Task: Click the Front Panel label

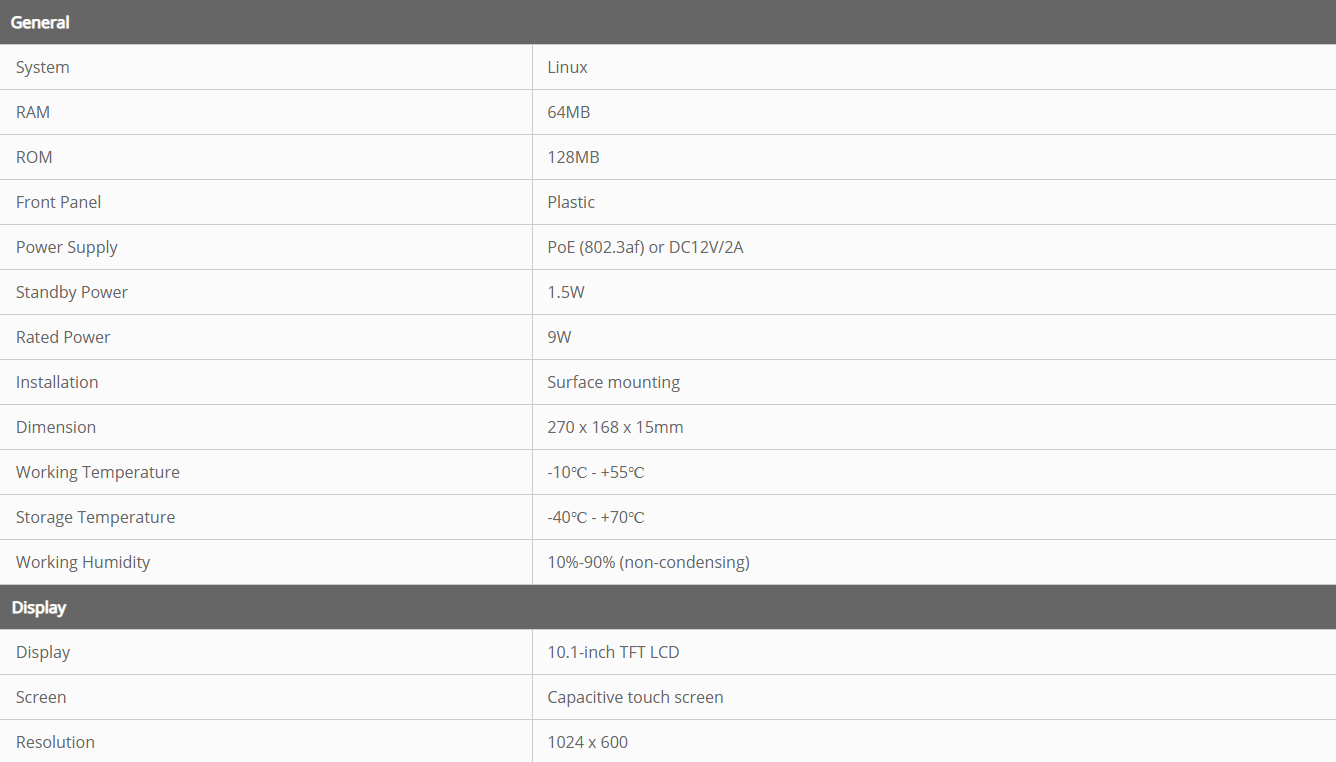Action: click(x=58, y=202)
